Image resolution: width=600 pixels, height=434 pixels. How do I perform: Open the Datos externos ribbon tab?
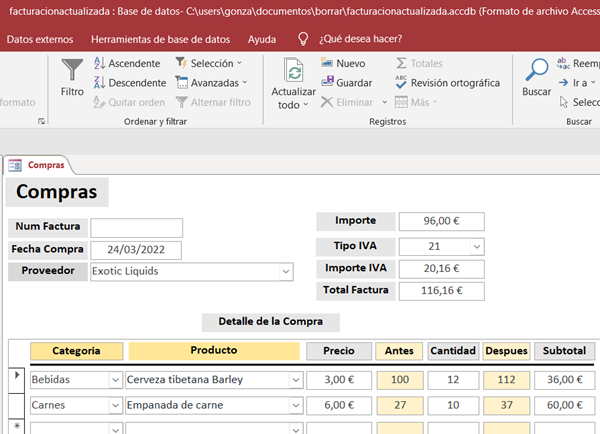click(x=40, y=39)
